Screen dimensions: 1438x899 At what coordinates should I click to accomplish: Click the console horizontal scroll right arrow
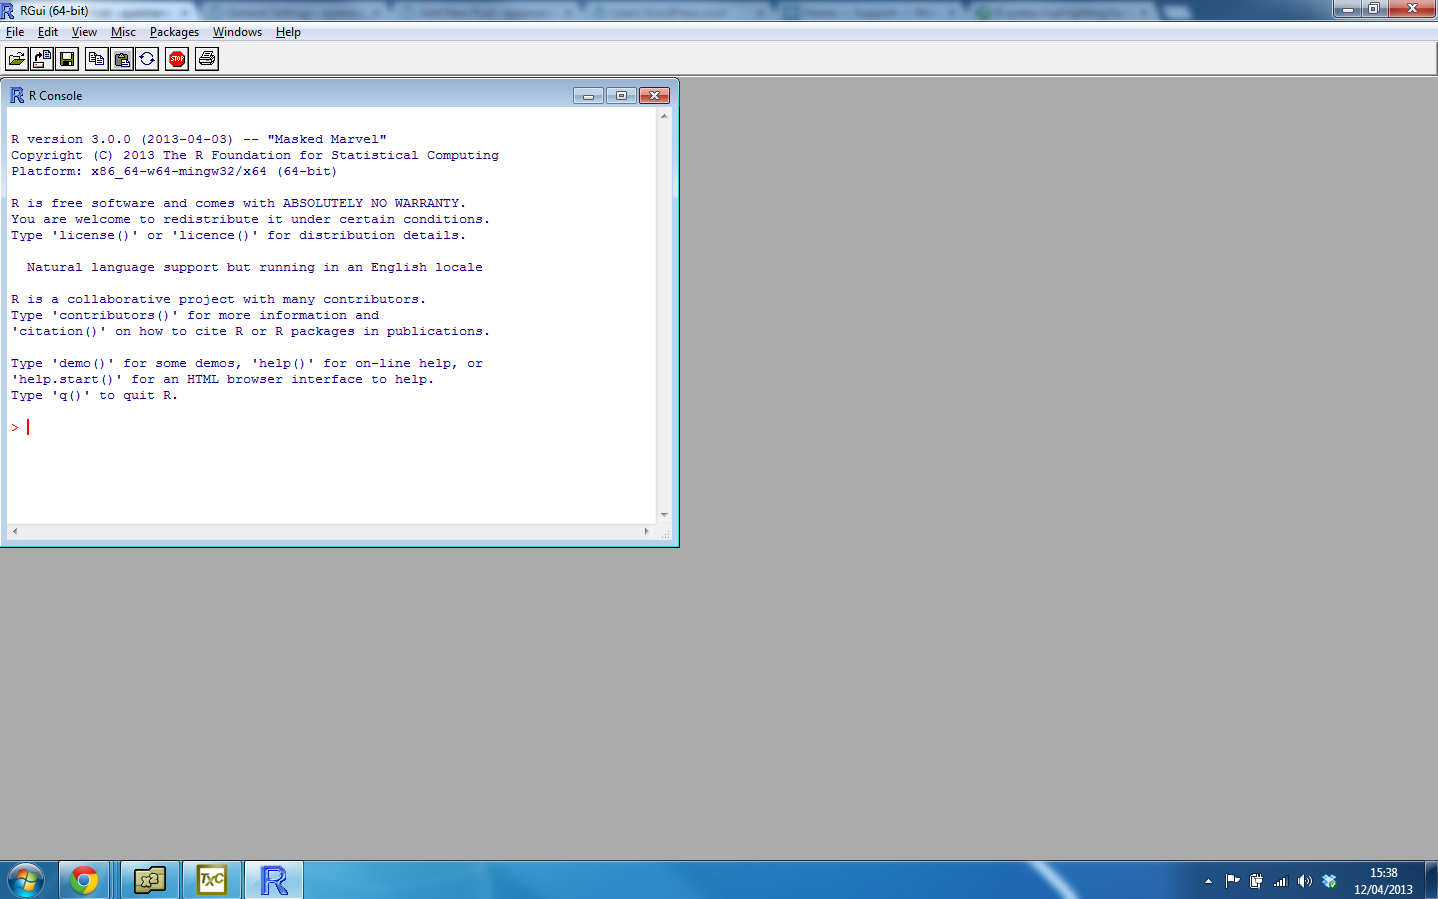coord(646,531)
